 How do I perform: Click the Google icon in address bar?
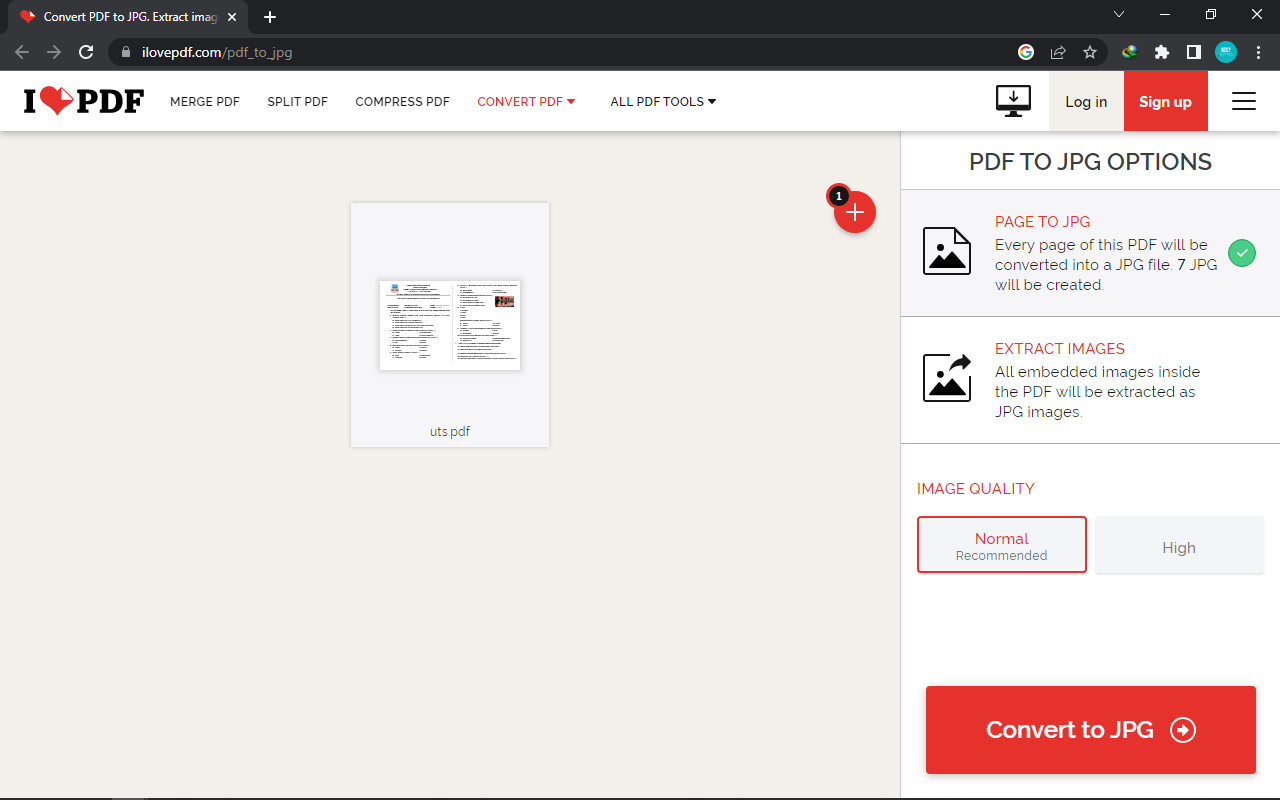coord(1026,52)
